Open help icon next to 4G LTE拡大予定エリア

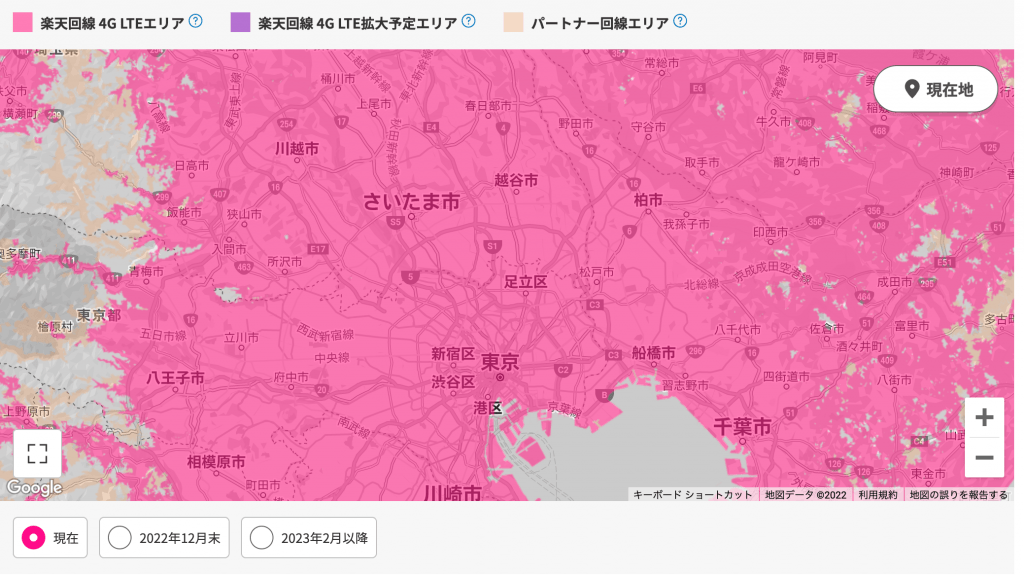[468, 21]
